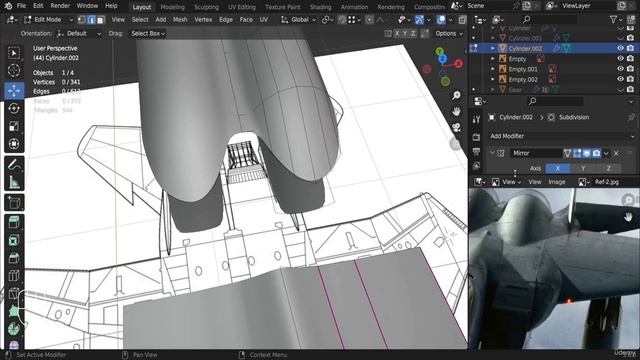This screenshot has width=640, height=360.
Task: Enable Z axis on Mirror modifier
Action: click(x=609, y=168)
